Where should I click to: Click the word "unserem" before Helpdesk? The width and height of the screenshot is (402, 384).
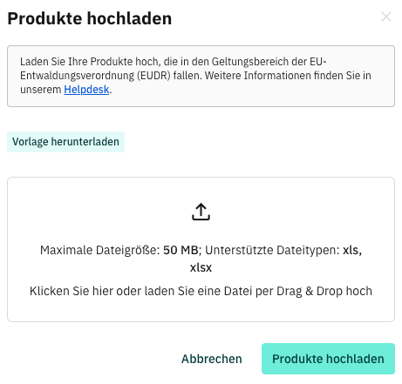coord(41,90)
